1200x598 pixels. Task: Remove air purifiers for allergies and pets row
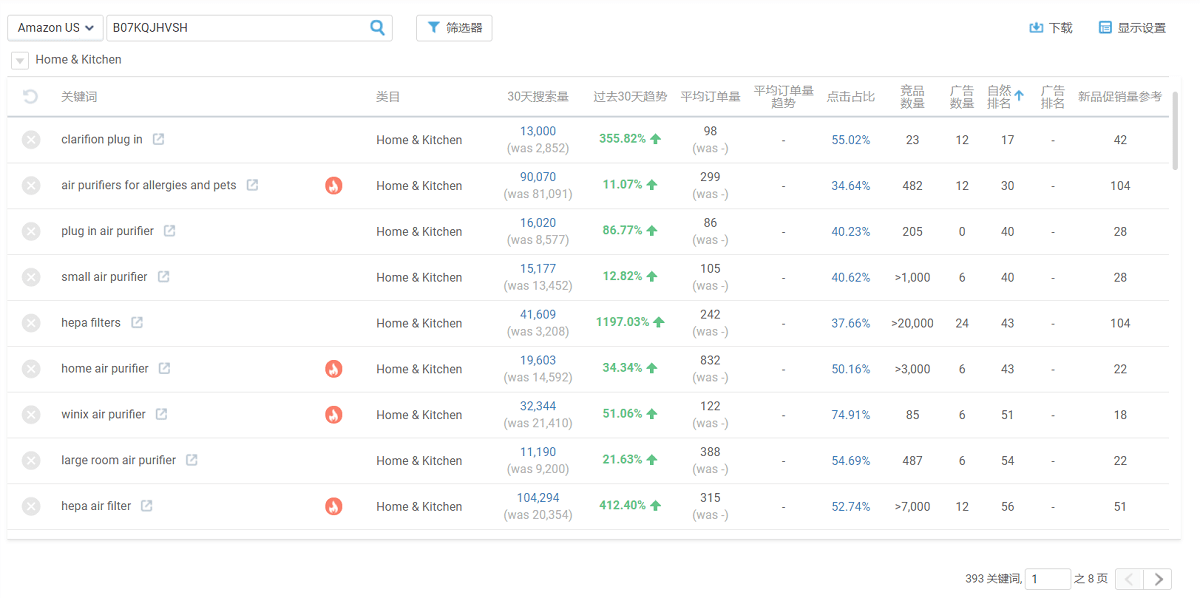click(31, 186)
